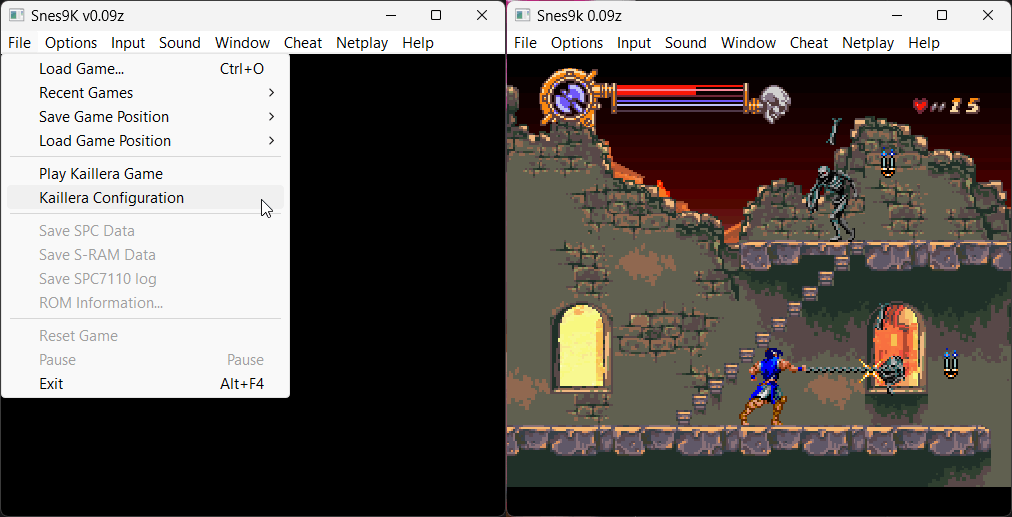Maximize the right Snes9k 0.09z window
Screen dimensions: 1012x517
[942, 15]
